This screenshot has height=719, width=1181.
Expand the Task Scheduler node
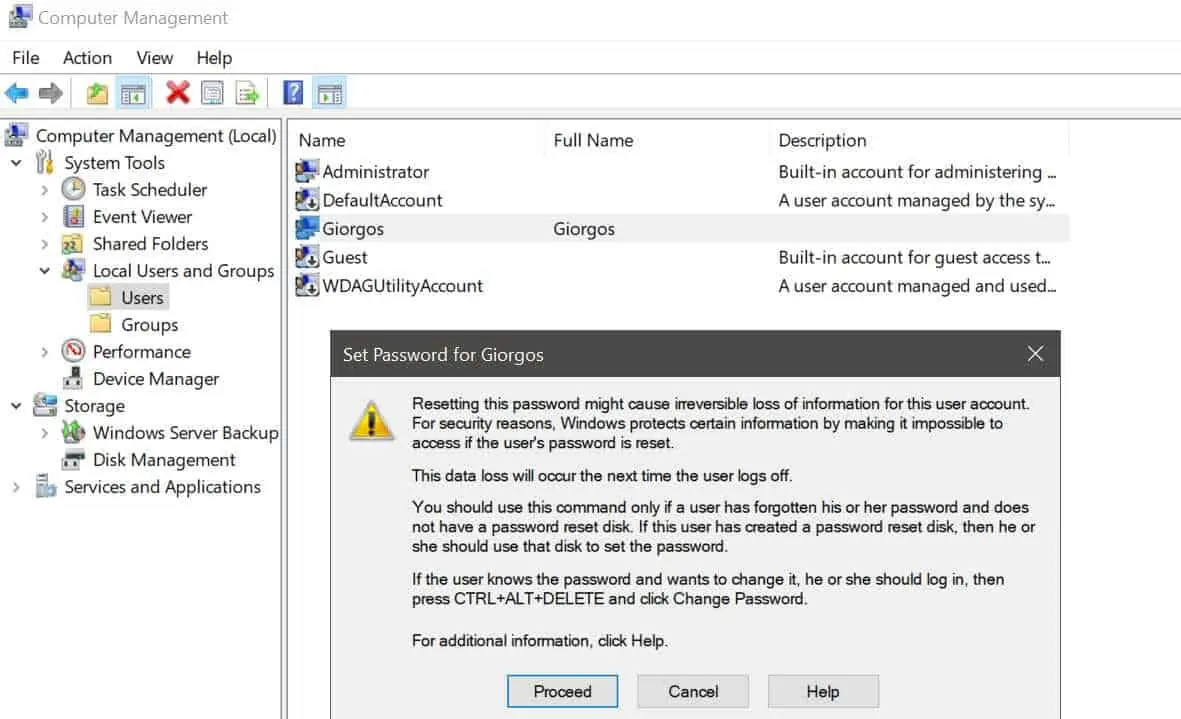tap(44, 190)
